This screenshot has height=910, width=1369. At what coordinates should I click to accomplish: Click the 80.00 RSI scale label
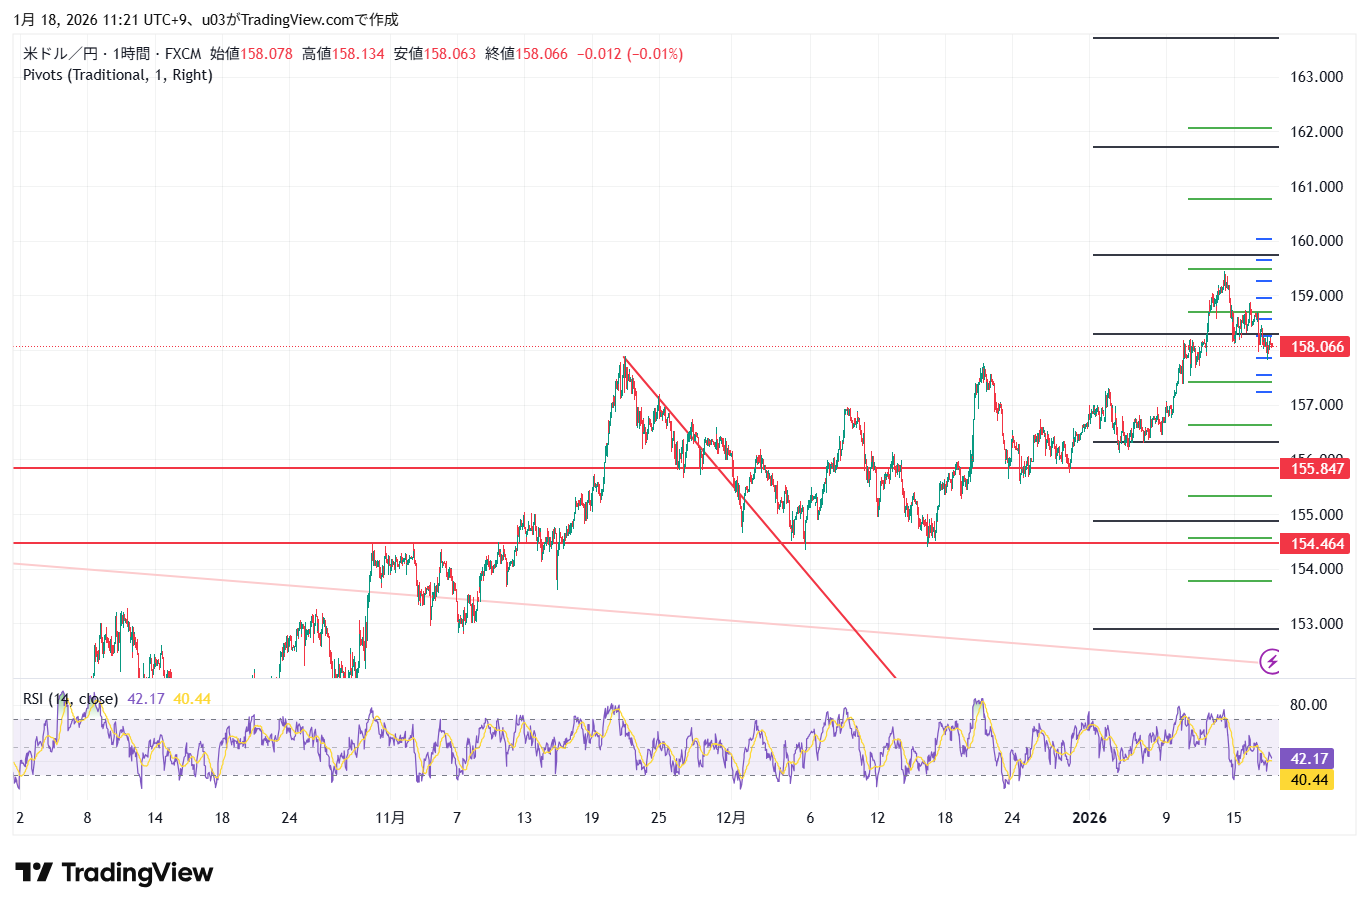click(x=1308, y=705)
